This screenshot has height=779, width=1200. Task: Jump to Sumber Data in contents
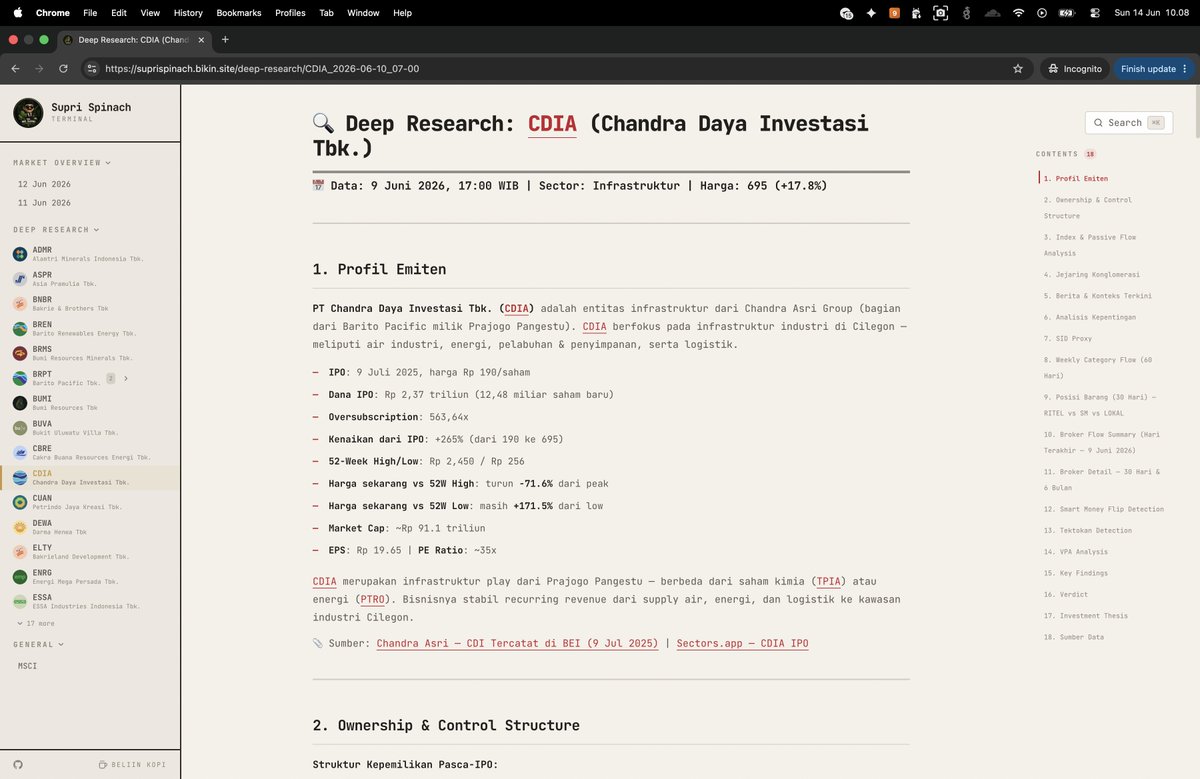1073,637
